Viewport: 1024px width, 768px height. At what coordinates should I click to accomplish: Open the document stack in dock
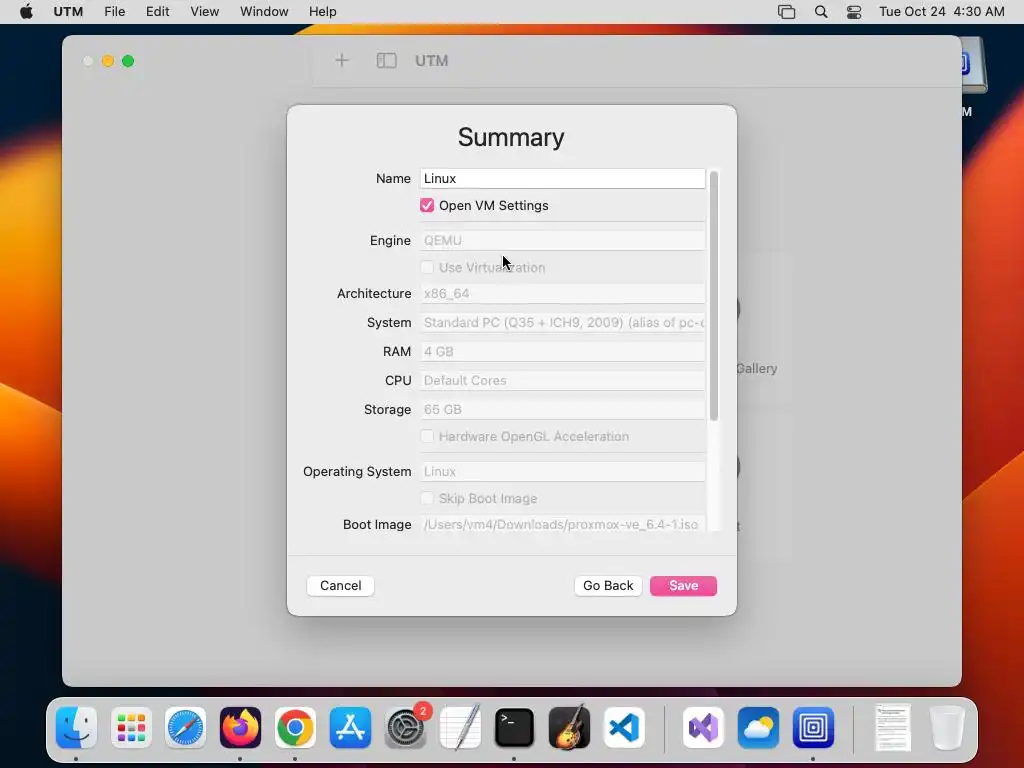point(892,728)
